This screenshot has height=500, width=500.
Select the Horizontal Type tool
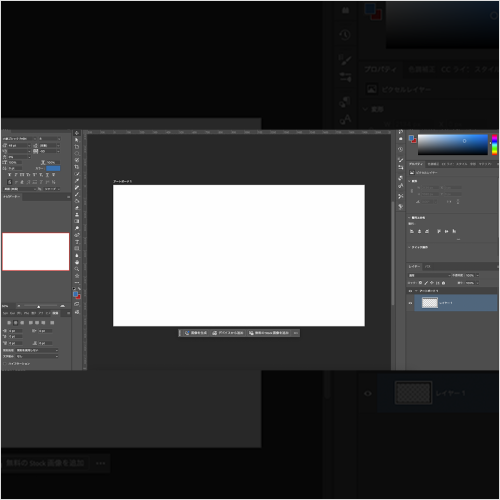(77, 242)
